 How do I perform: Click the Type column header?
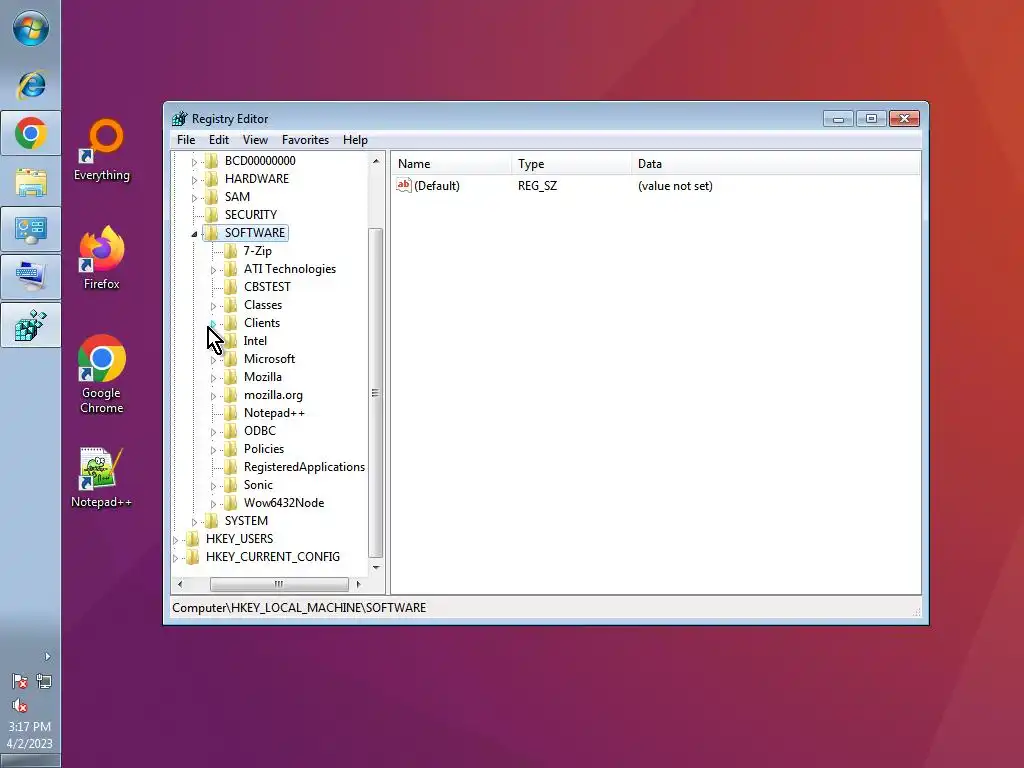pos(571,164)
